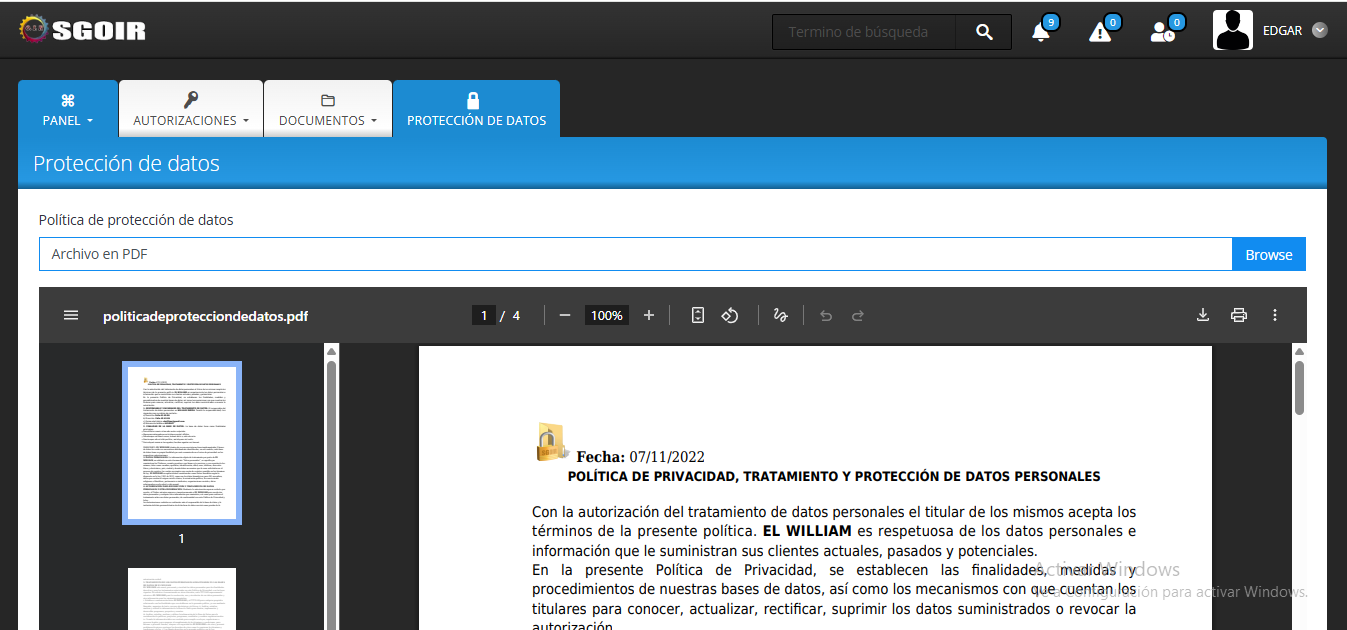
Task: Download the PDF document
Action: 1203,315
